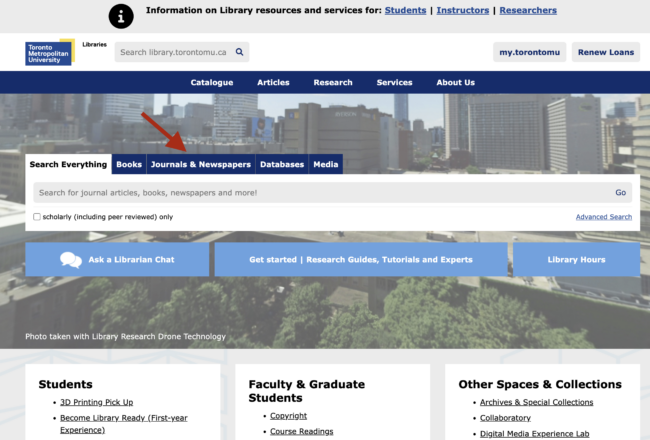650x440 pixels.
Task: Open the About Us menu
Action: (455, 82)
